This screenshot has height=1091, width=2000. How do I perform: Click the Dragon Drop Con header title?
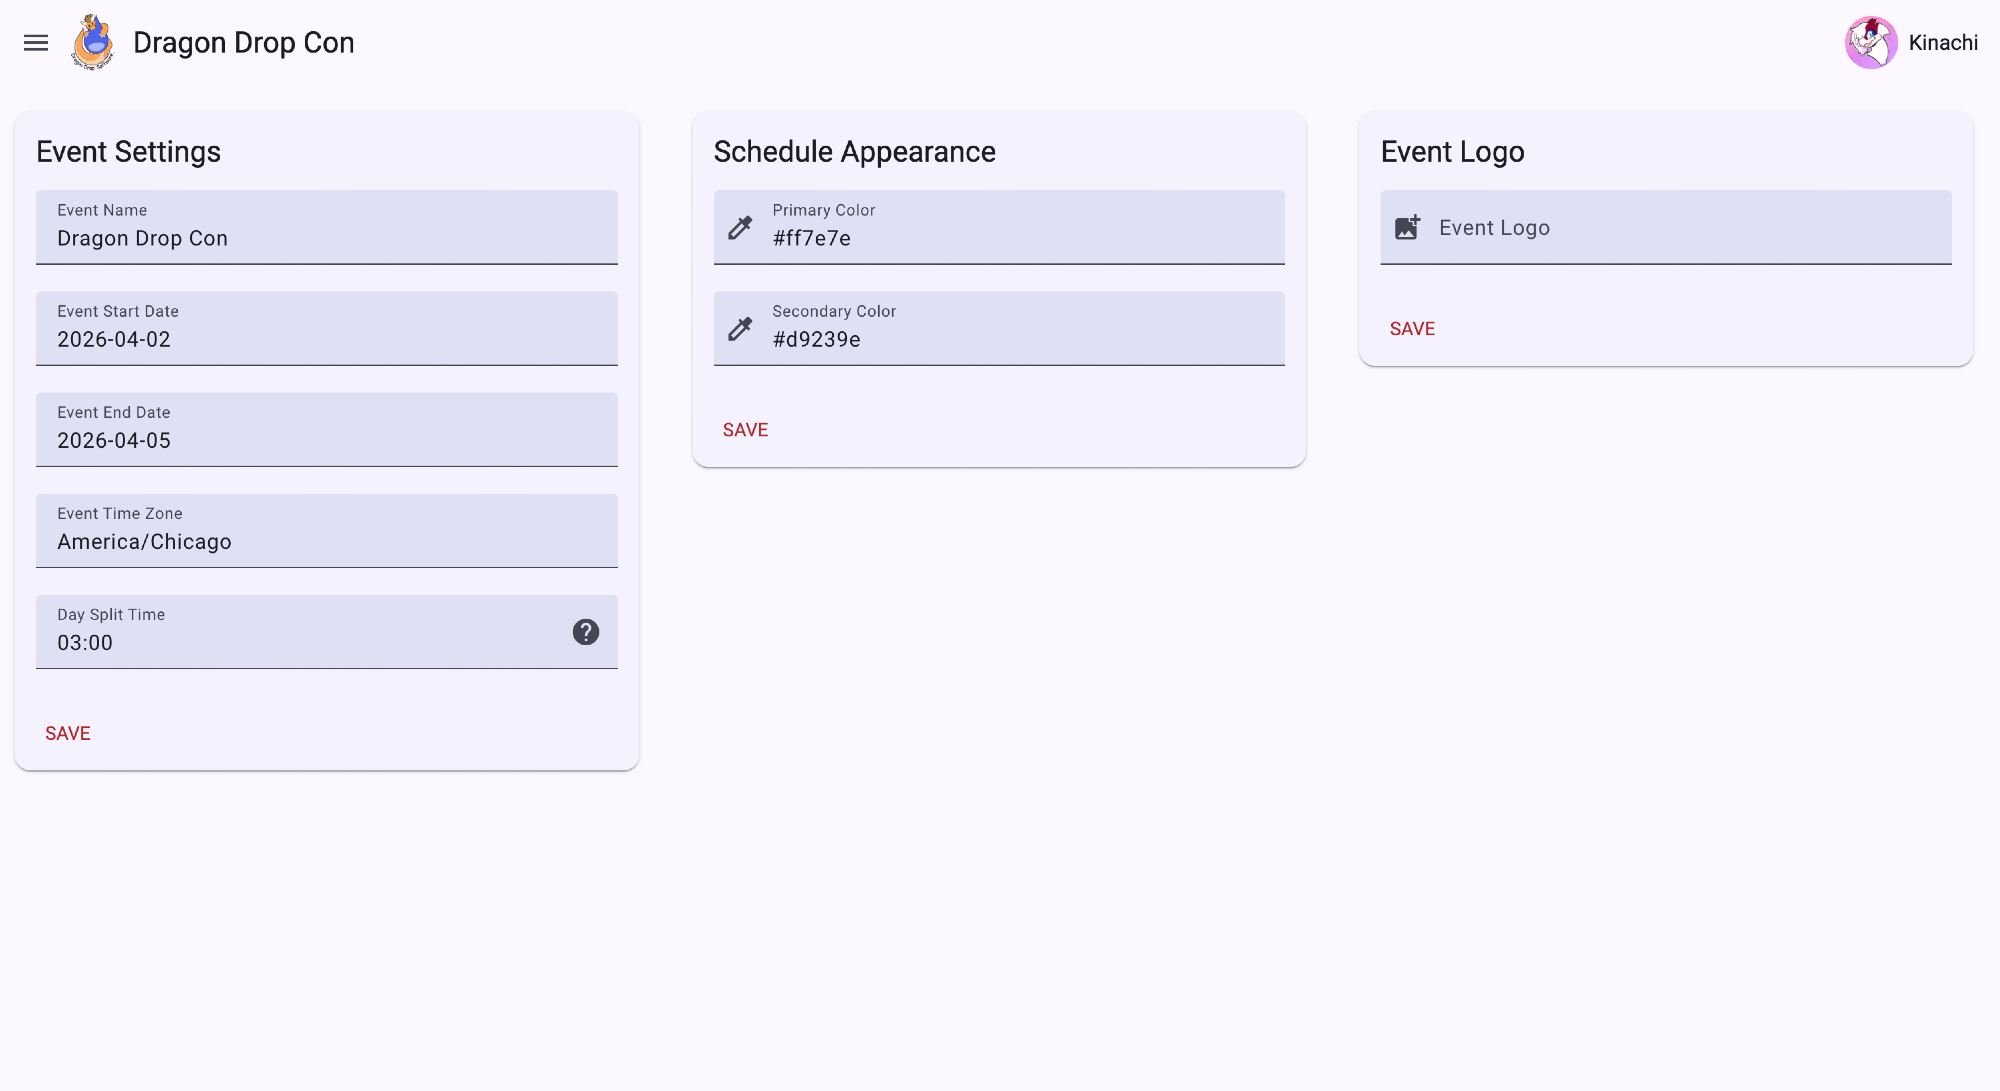[x=244, y=43]
